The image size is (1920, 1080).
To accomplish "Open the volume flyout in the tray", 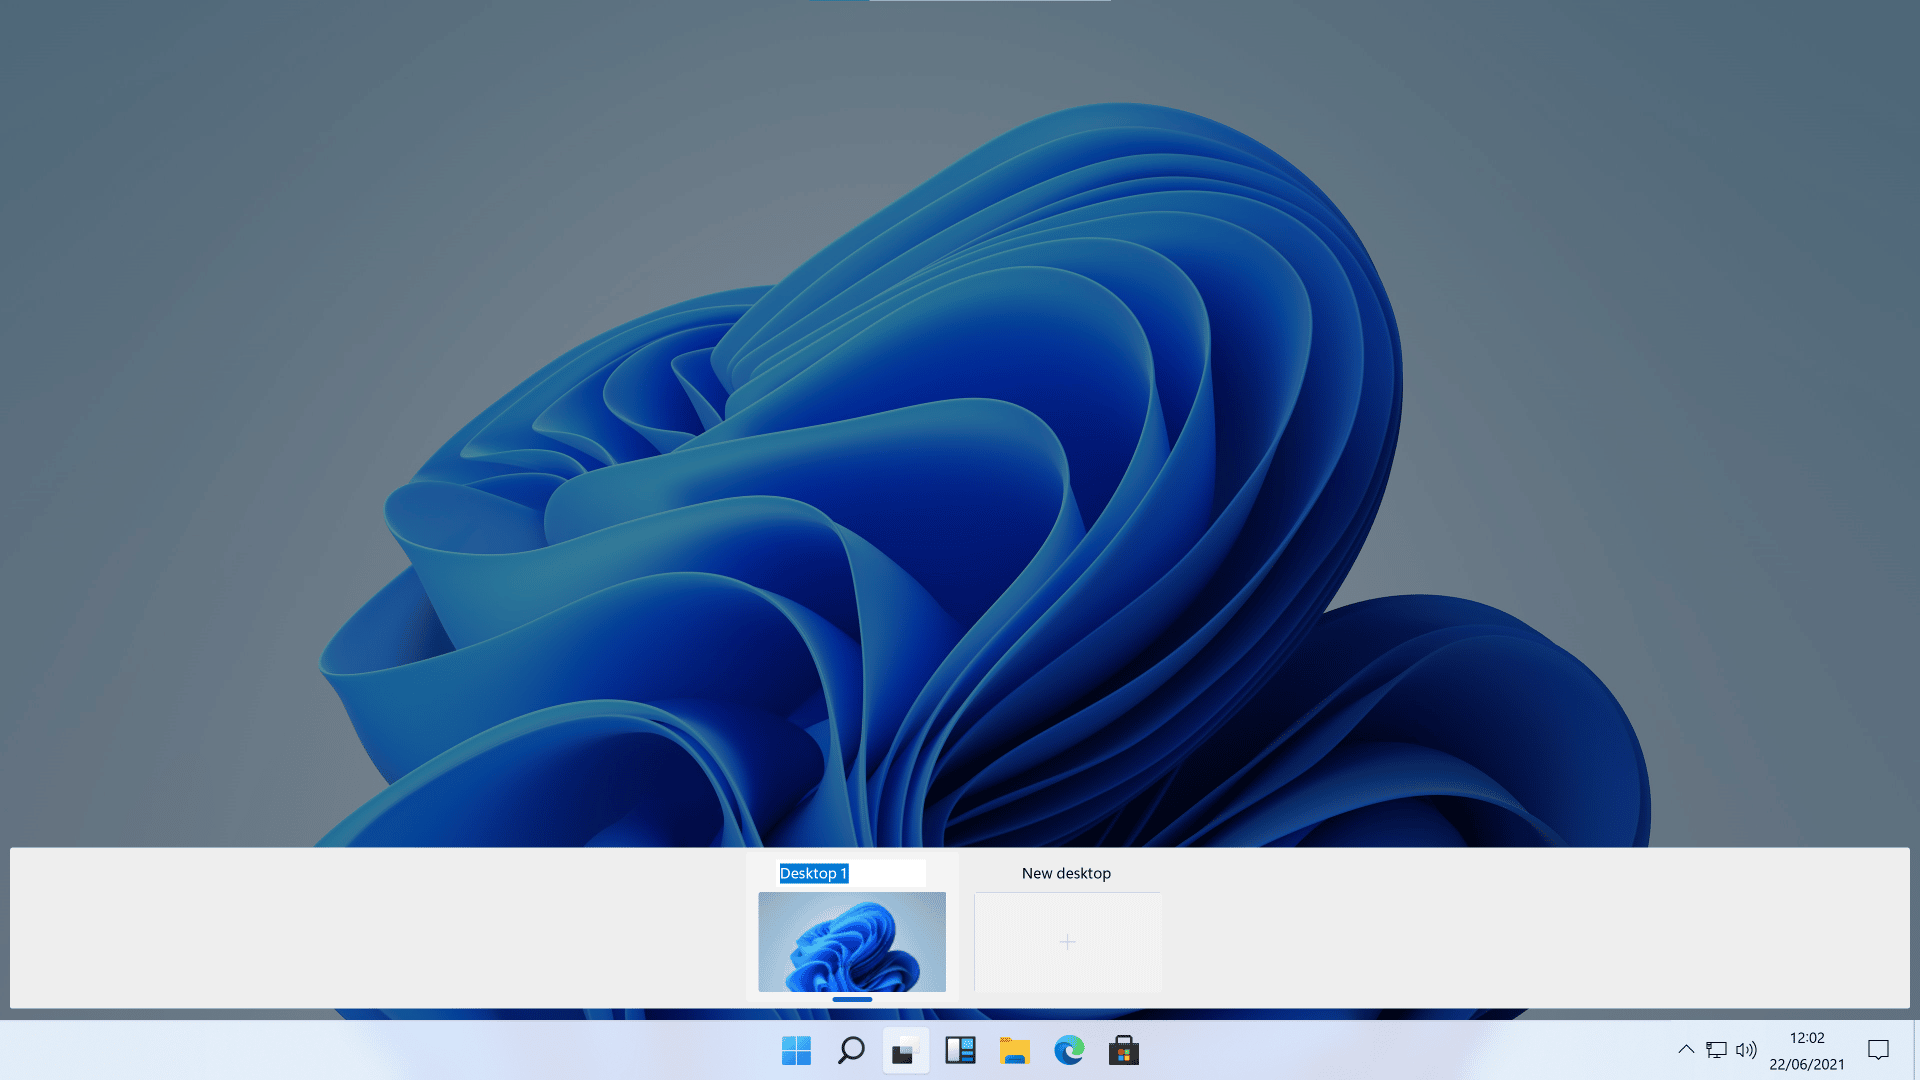I will pyautogui.click(x=1748, y=1050).
